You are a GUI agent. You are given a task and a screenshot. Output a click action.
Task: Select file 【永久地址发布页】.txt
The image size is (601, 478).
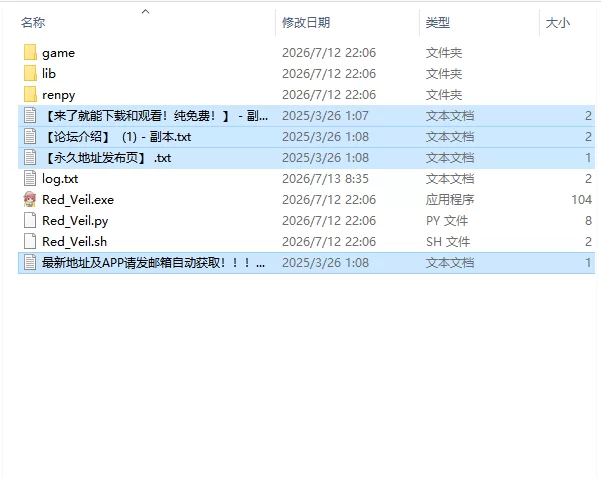[x=107, y=158]
